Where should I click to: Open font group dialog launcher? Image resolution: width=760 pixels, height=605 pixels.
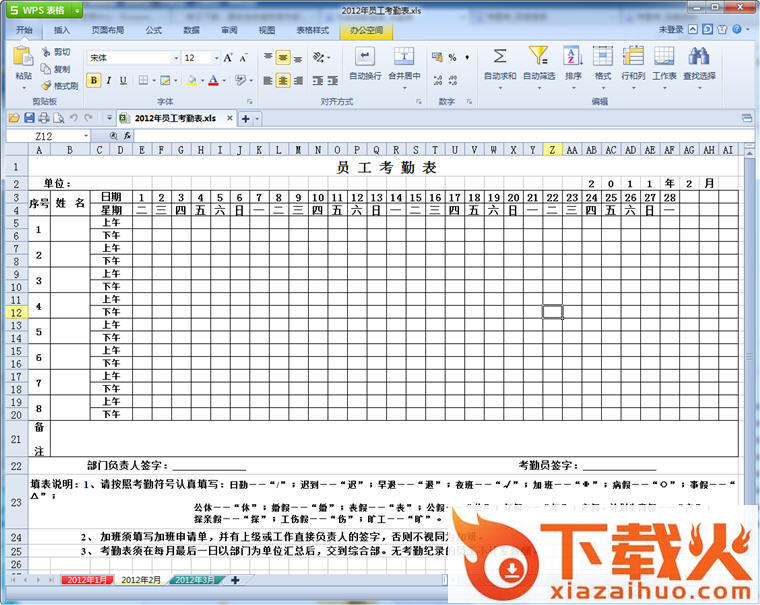tap(250, 101)
